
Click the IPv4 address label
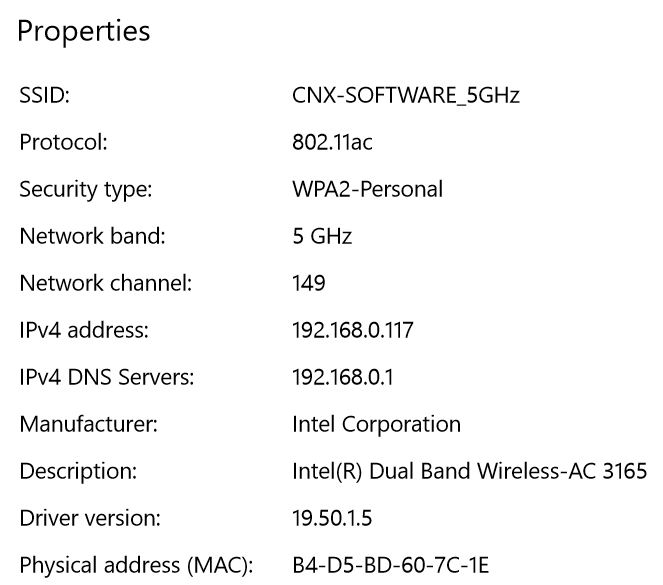[x=84, y=330]
